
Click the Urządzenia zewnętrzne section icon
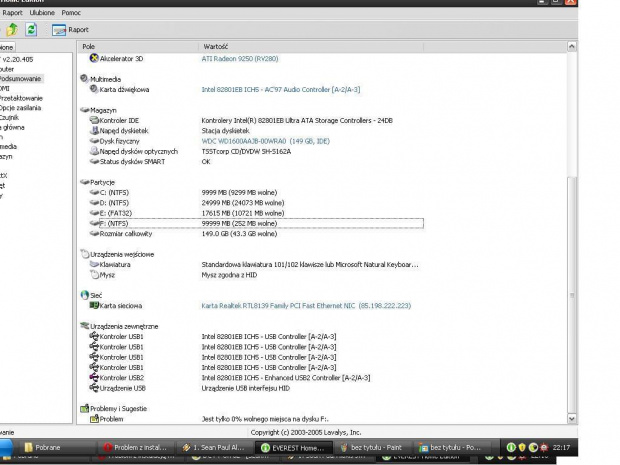(x=84, y=326)
